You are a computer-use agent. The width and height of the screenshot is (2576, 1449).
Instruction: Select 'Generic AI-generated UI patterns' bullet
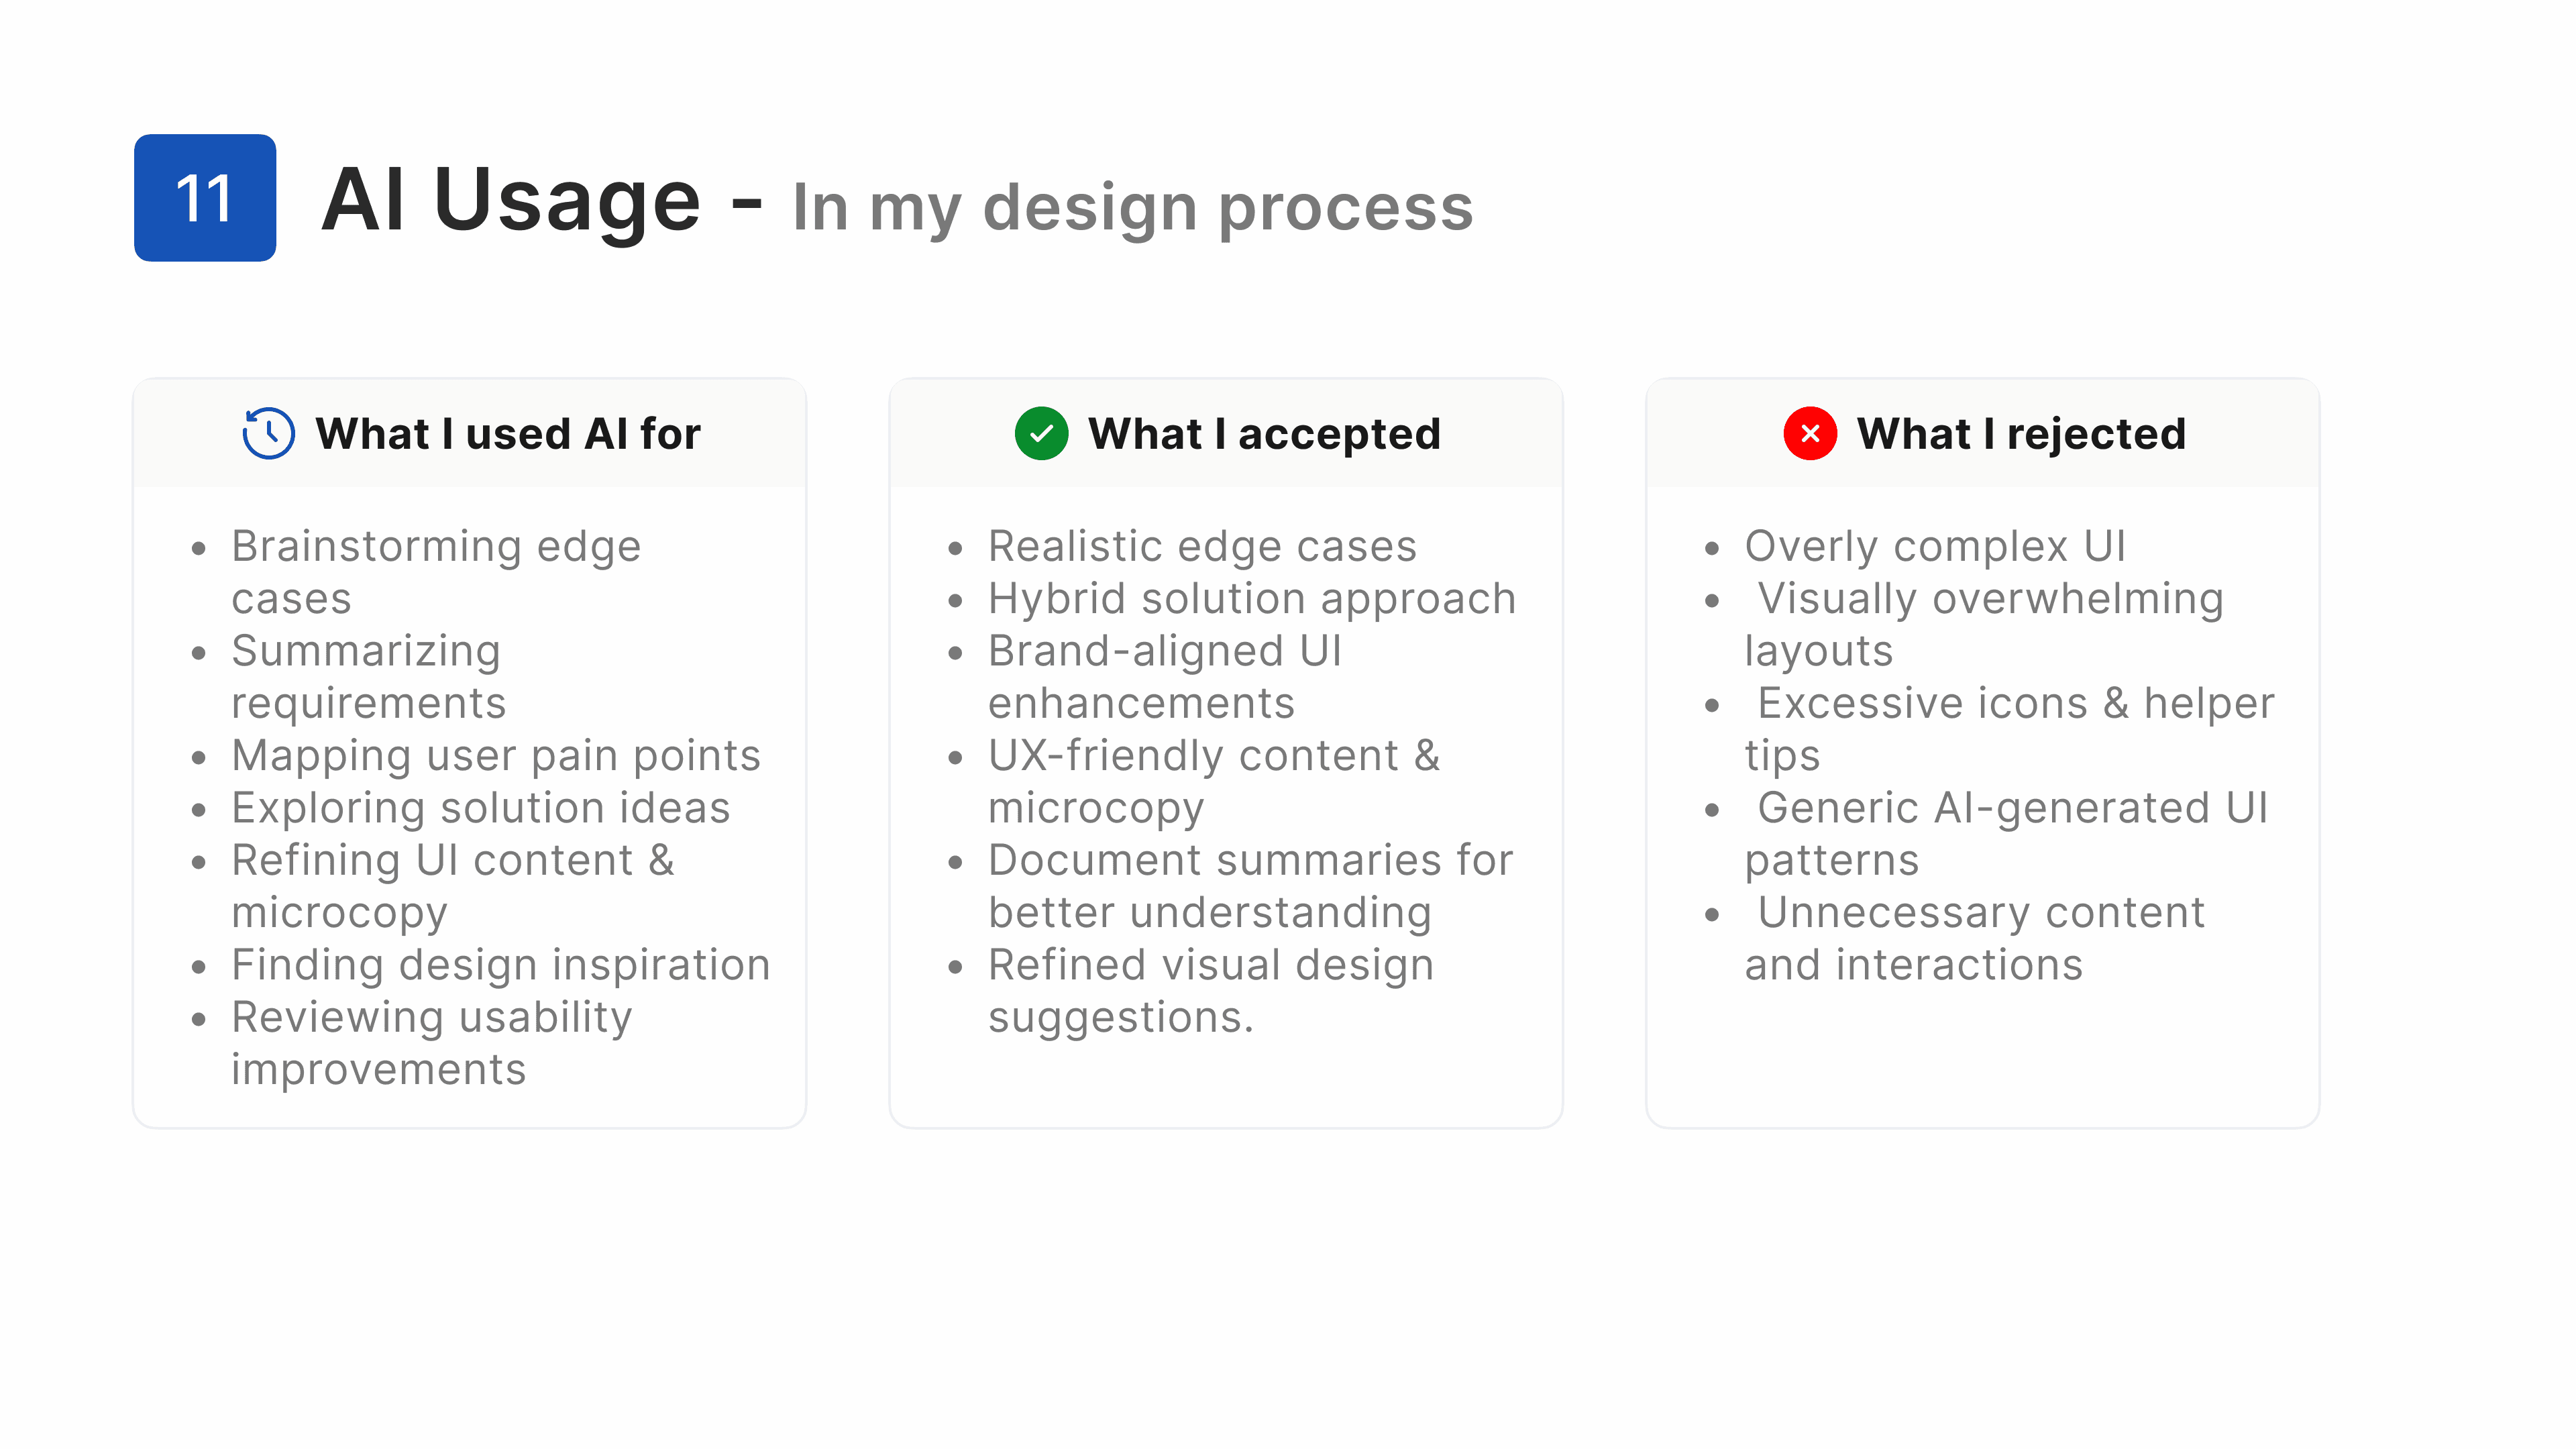pyautogui.click(x=2006, y=833)
